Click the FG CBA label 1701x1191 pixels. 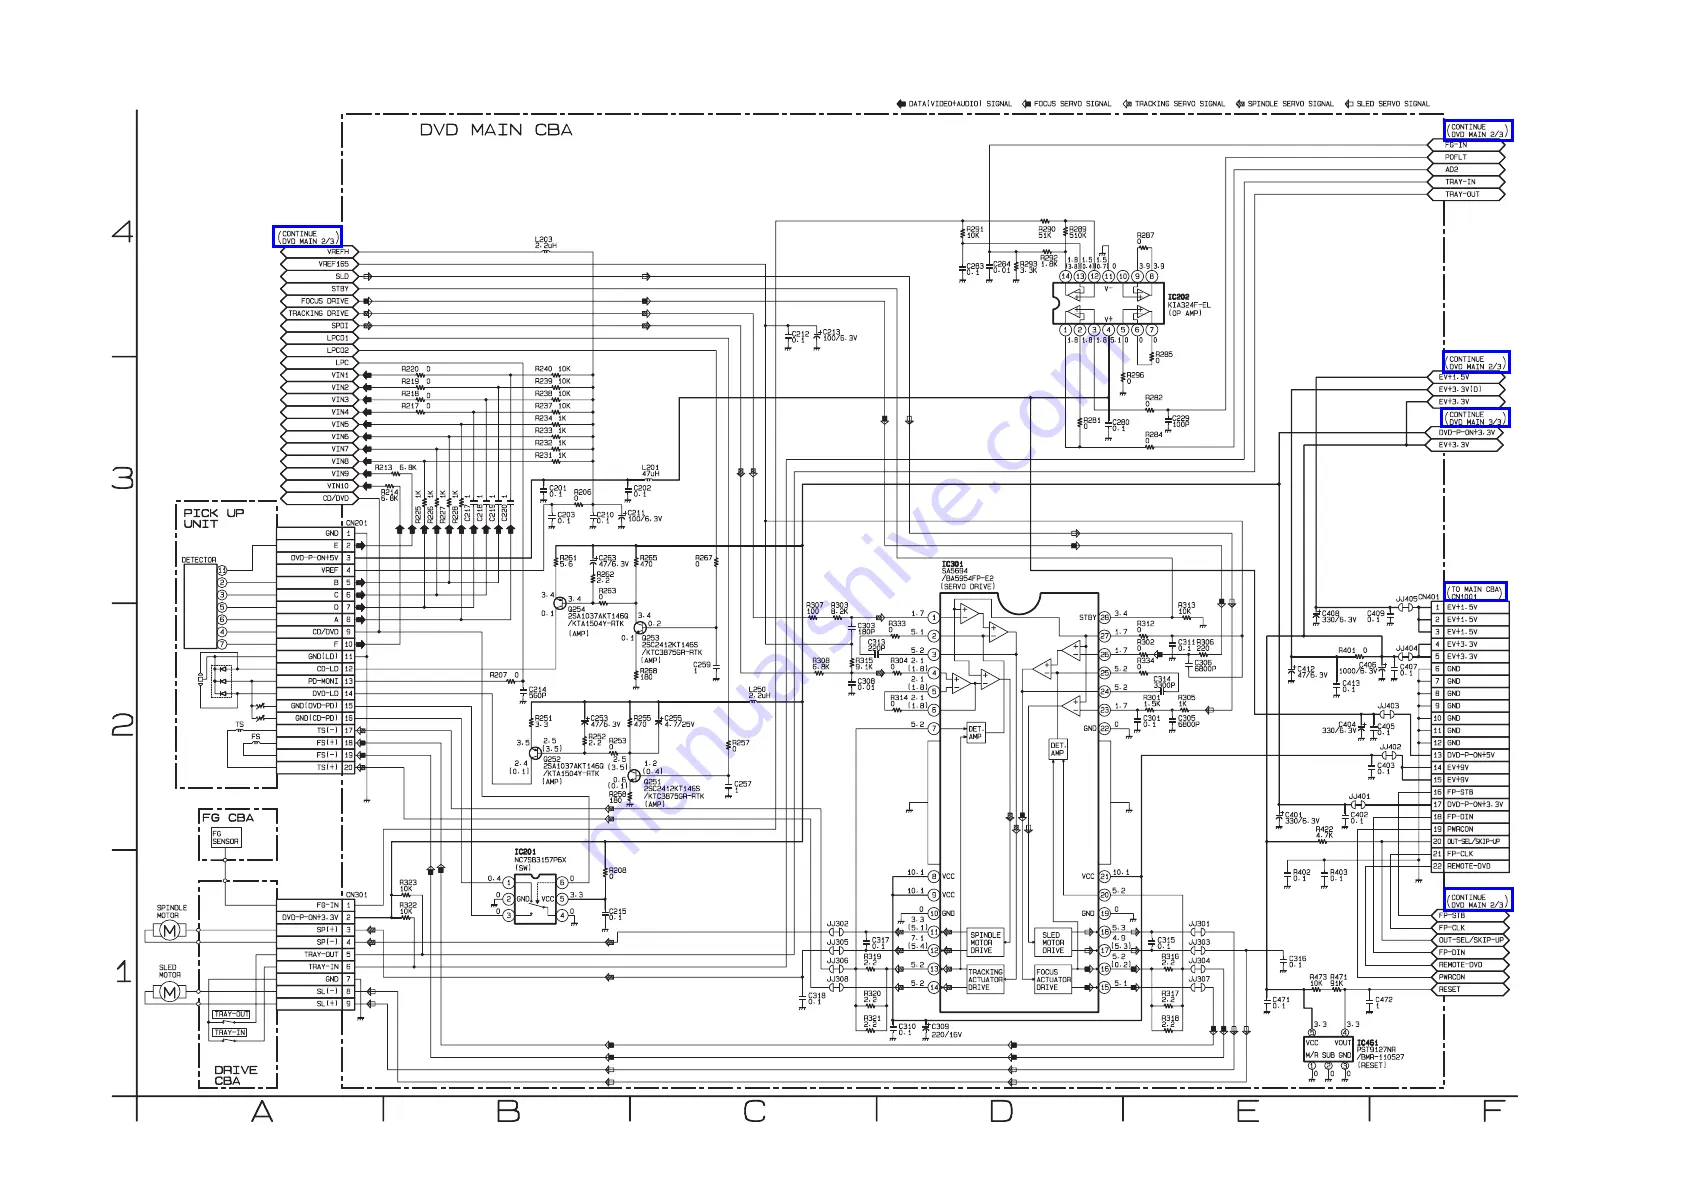click(228, 818)
